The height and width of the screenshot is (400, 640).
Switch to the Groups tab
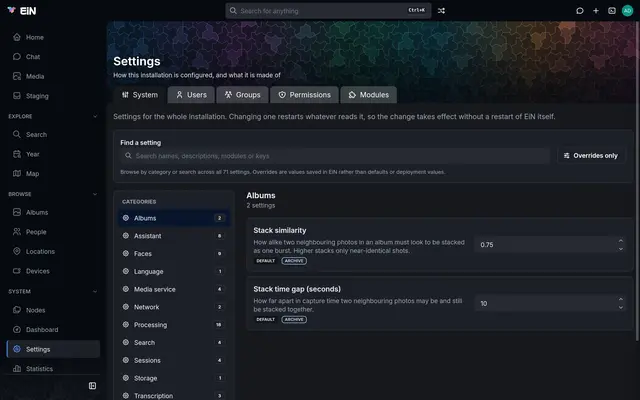pos(242,95)
